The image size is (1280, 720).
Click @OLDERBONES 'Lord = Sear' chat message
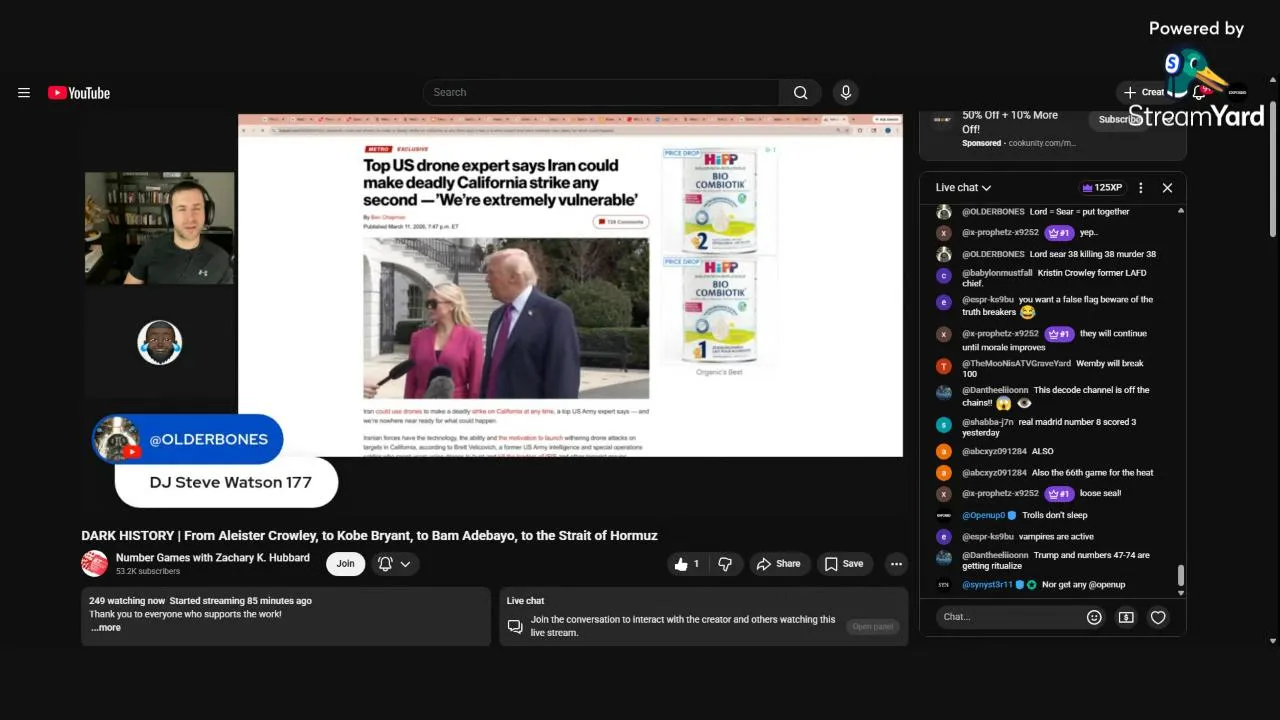pos(1045,212)
